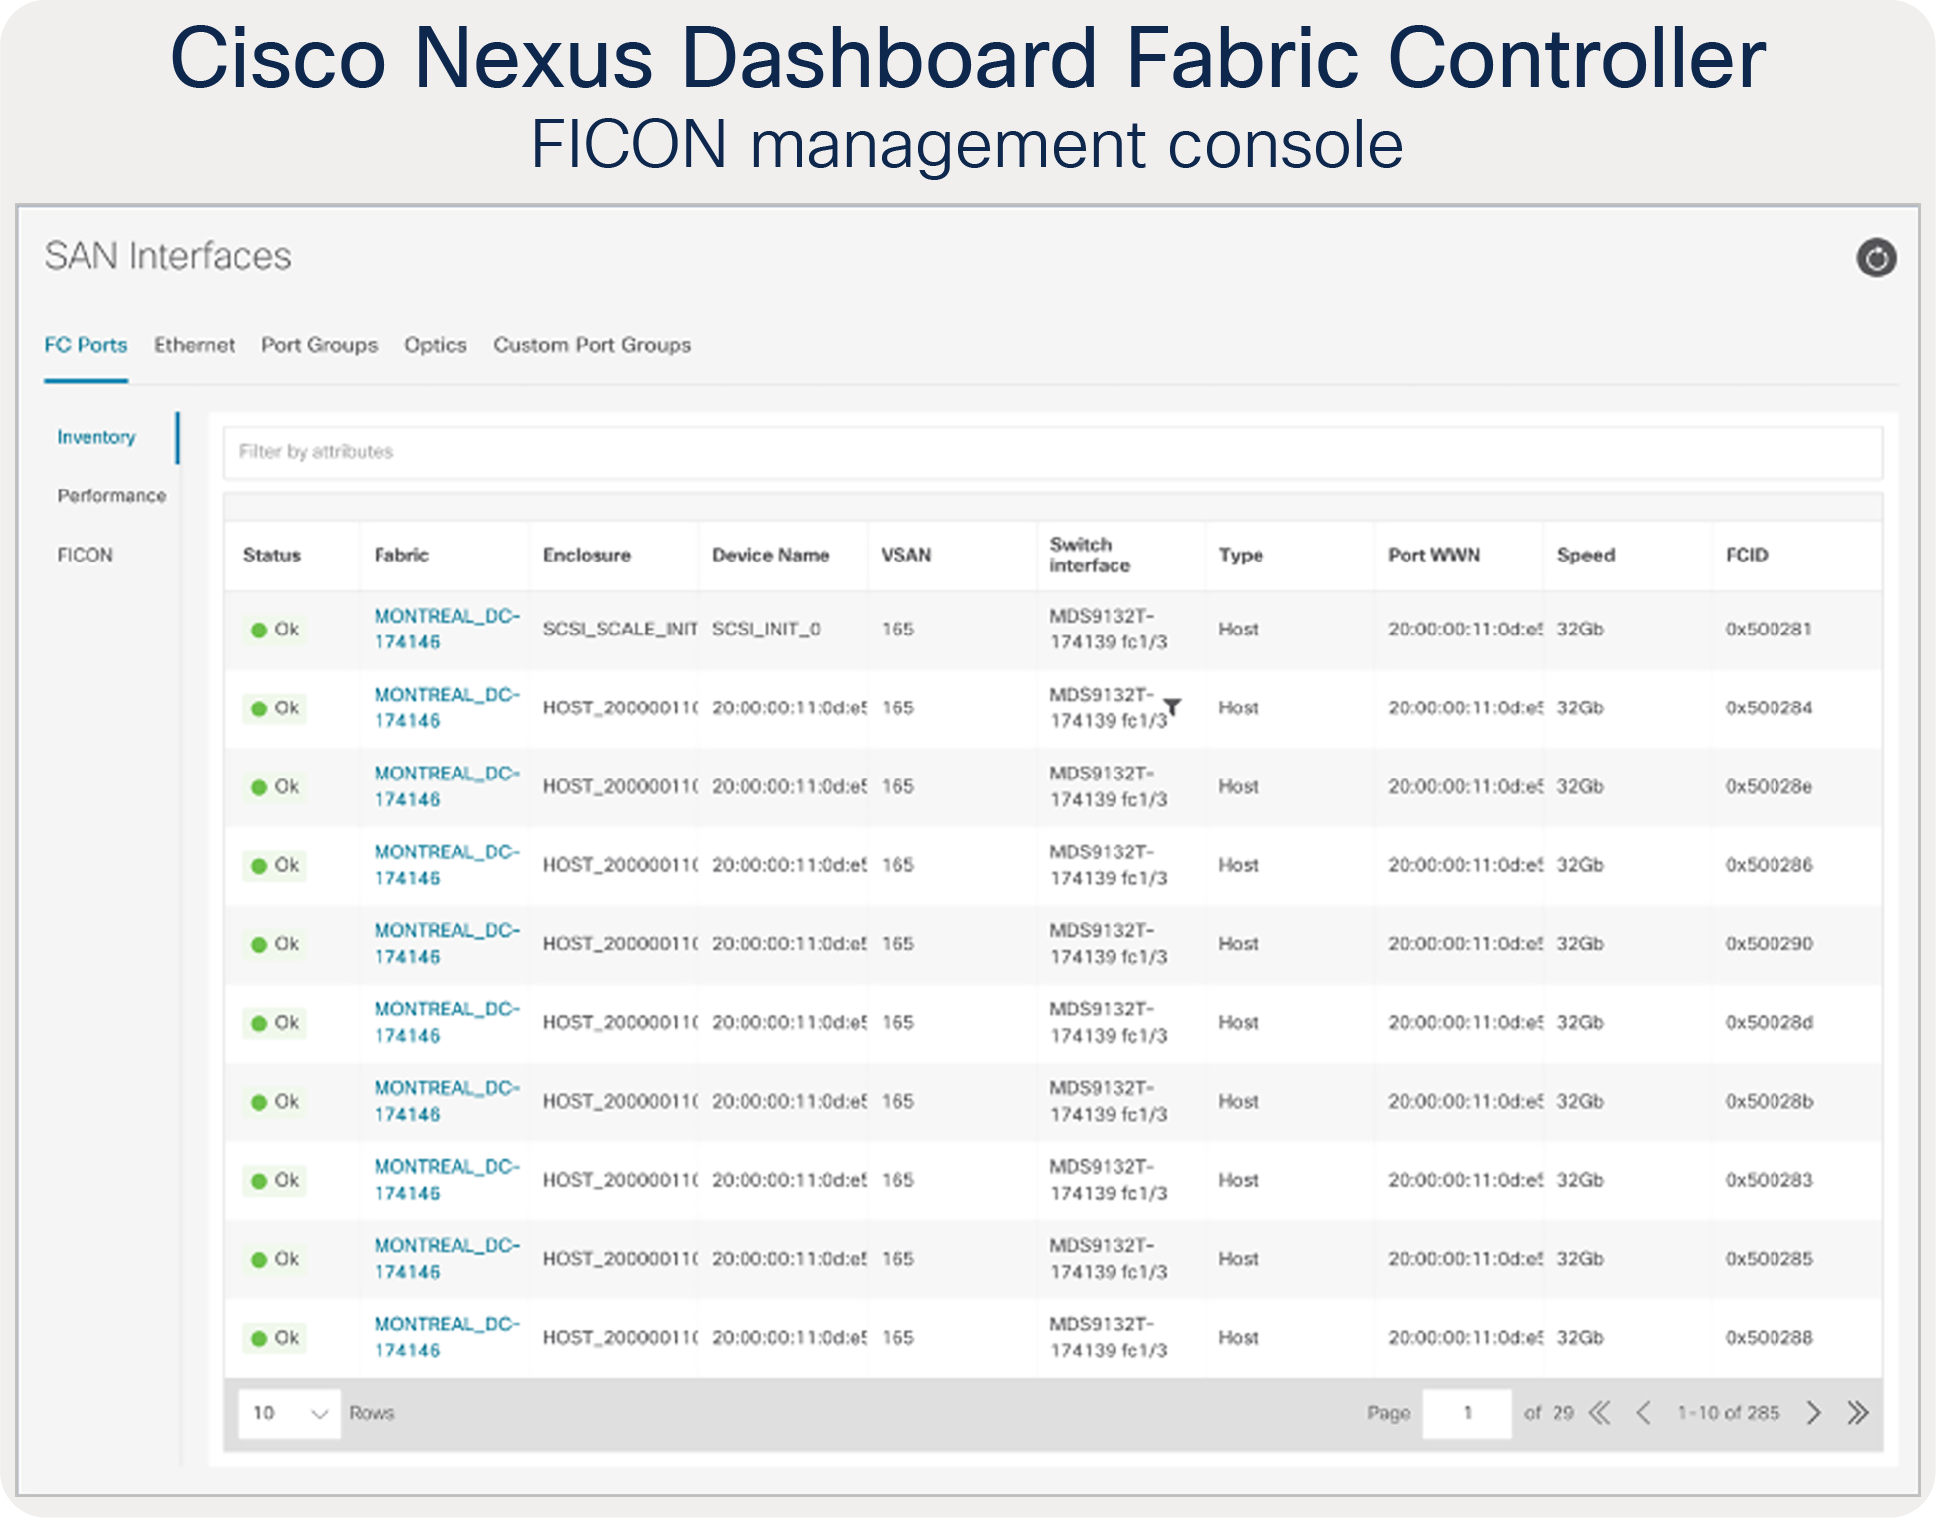Open the Custom Port Groups tab
This screenshot has height=1518, width=1936.
coord(592,345)
